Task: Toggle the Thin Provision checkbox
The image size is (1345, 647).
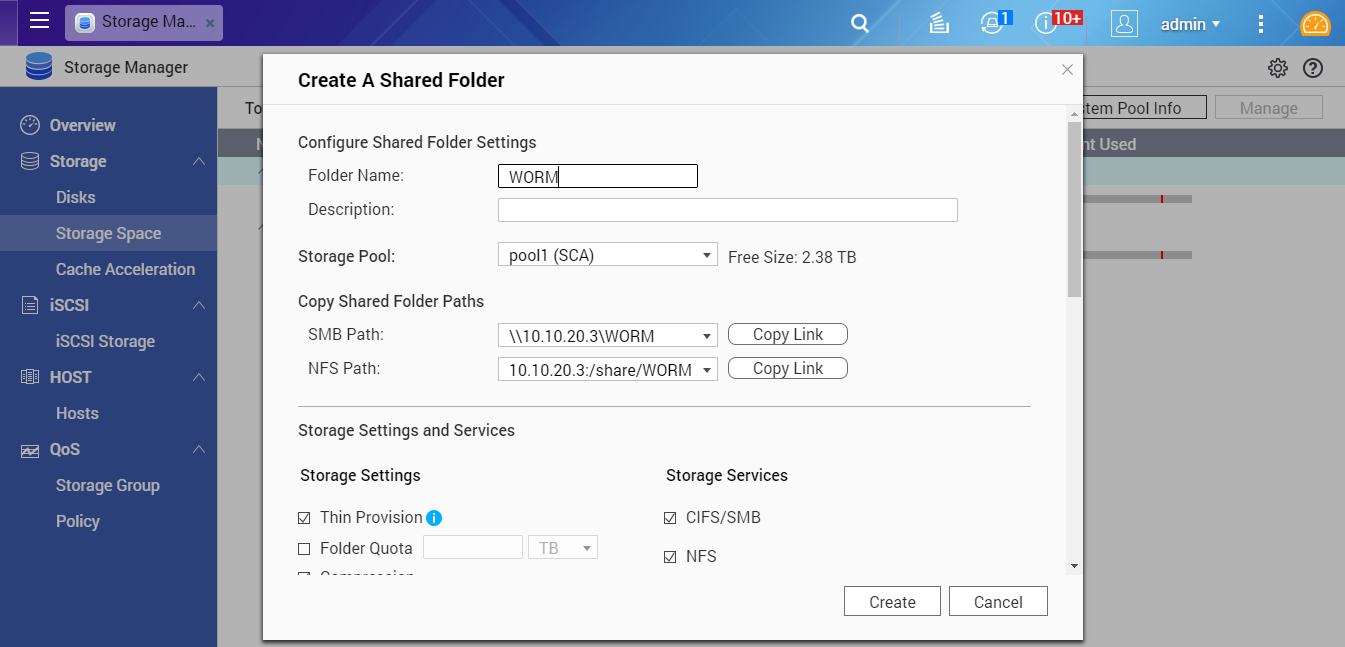Action: 305,518
